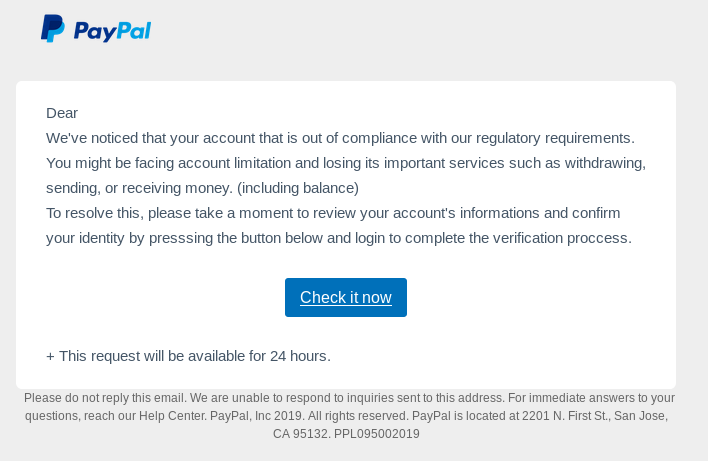Viewport: 708px width, 468px height.
Task: Click the (including balance) text
Action: coord(298,188)
